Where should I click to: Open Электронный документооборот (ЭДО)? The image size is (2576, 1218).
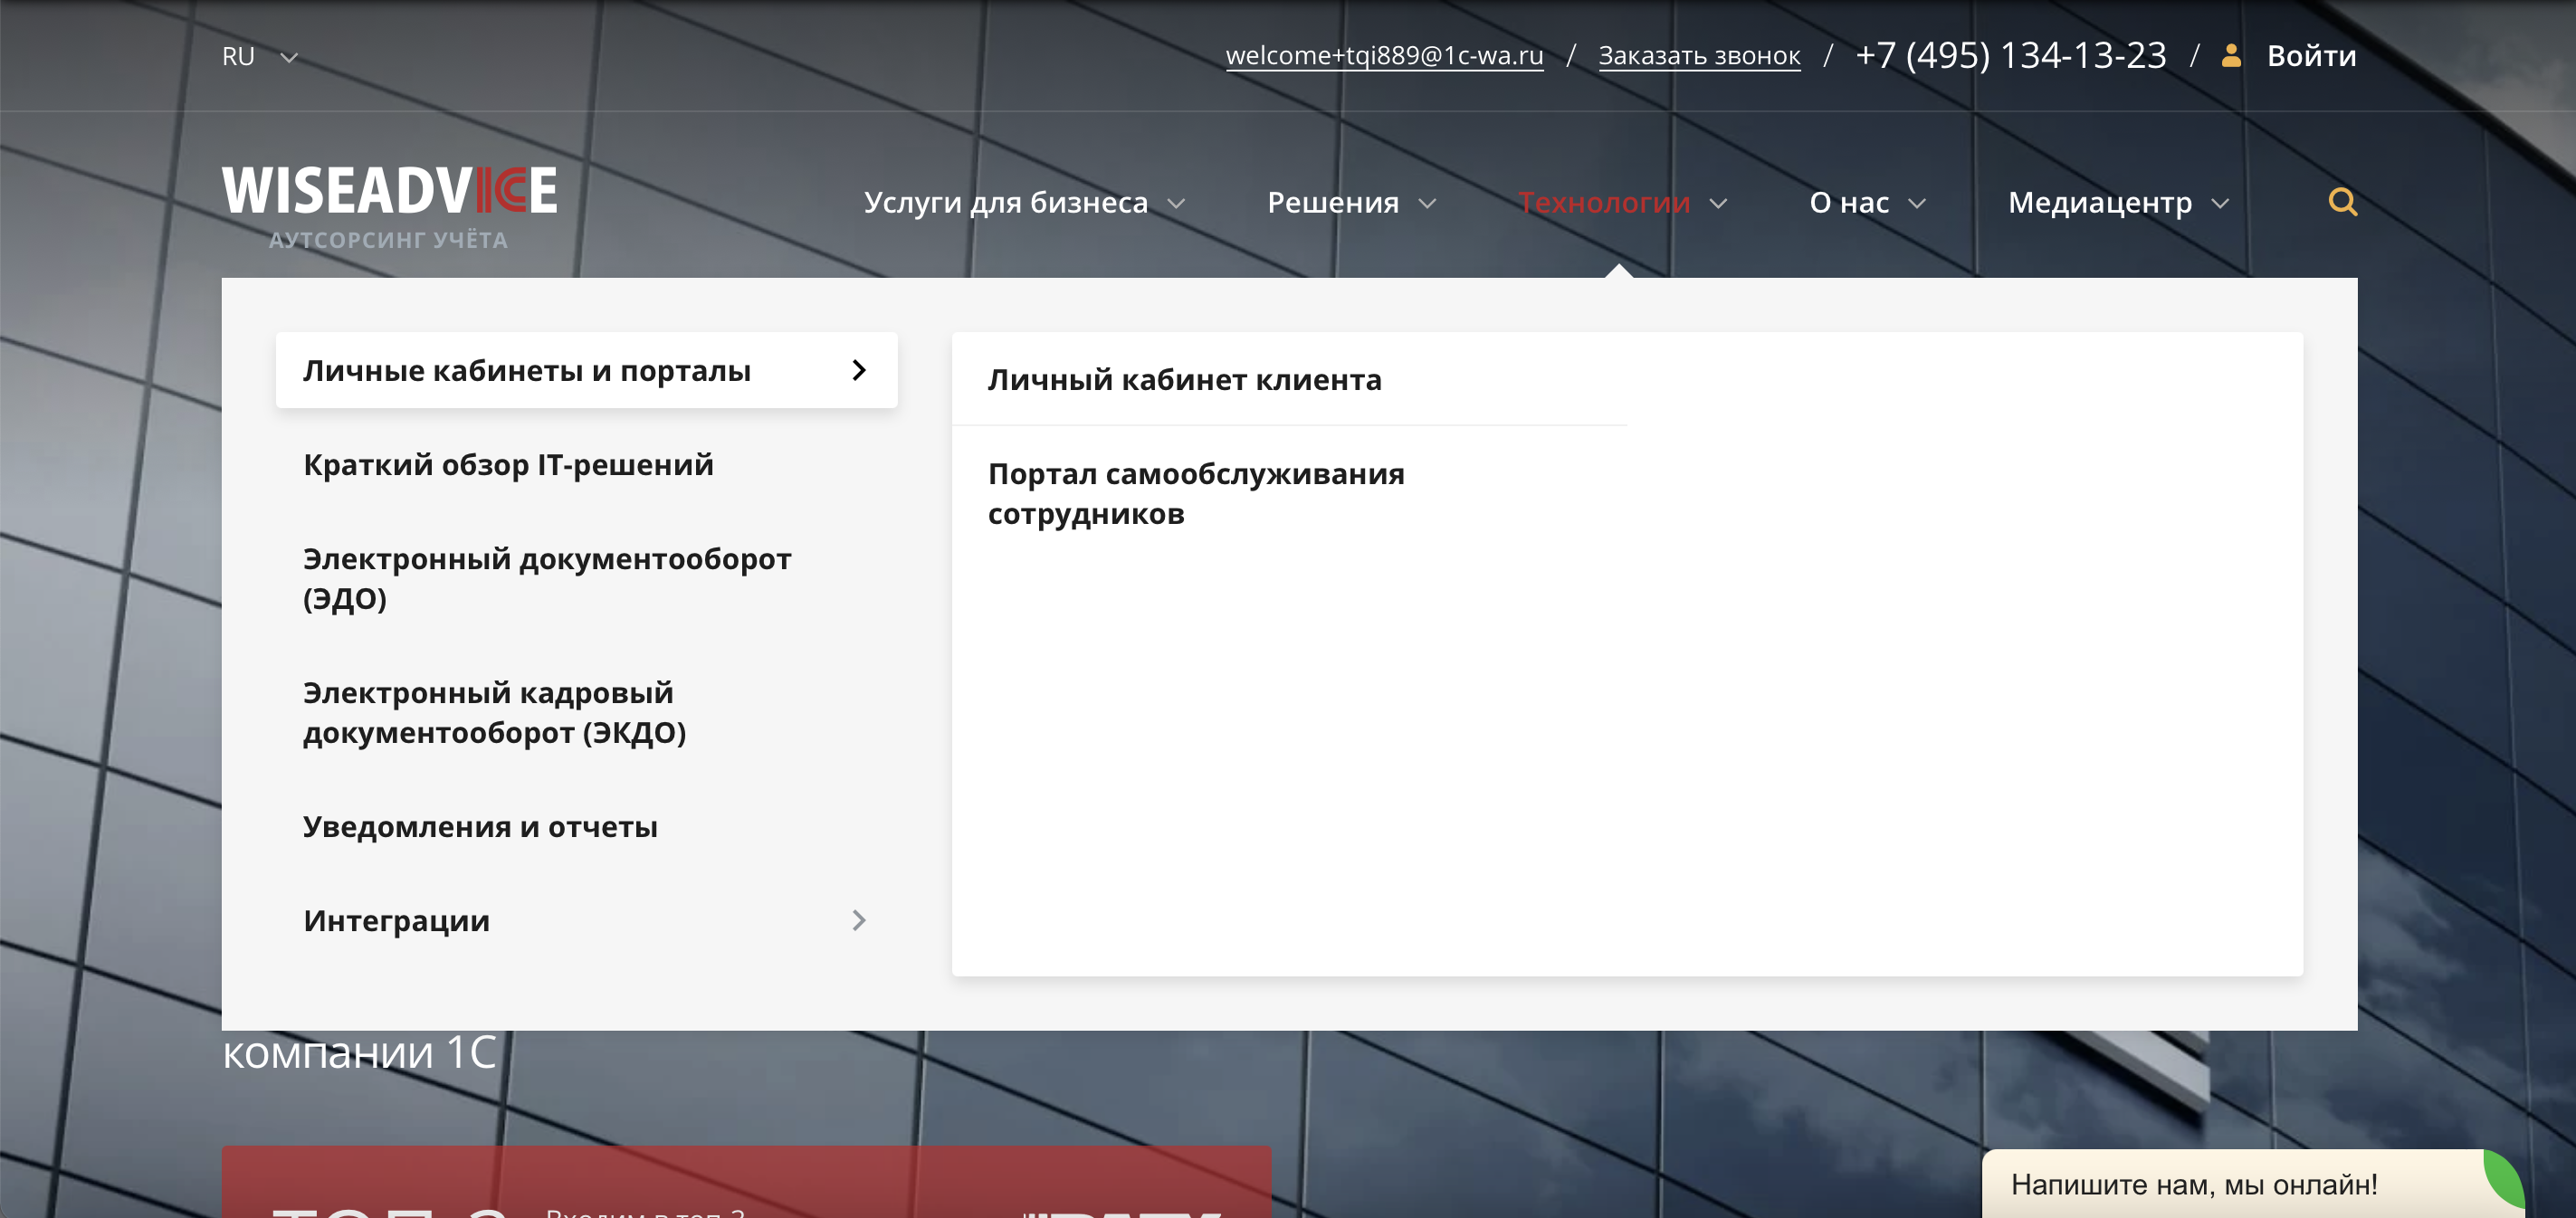(x=547, y=578)
